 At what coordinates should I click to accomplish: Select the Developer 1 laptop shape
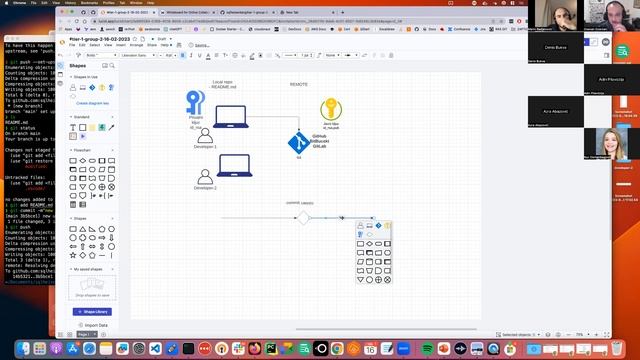tap(231, 117)
